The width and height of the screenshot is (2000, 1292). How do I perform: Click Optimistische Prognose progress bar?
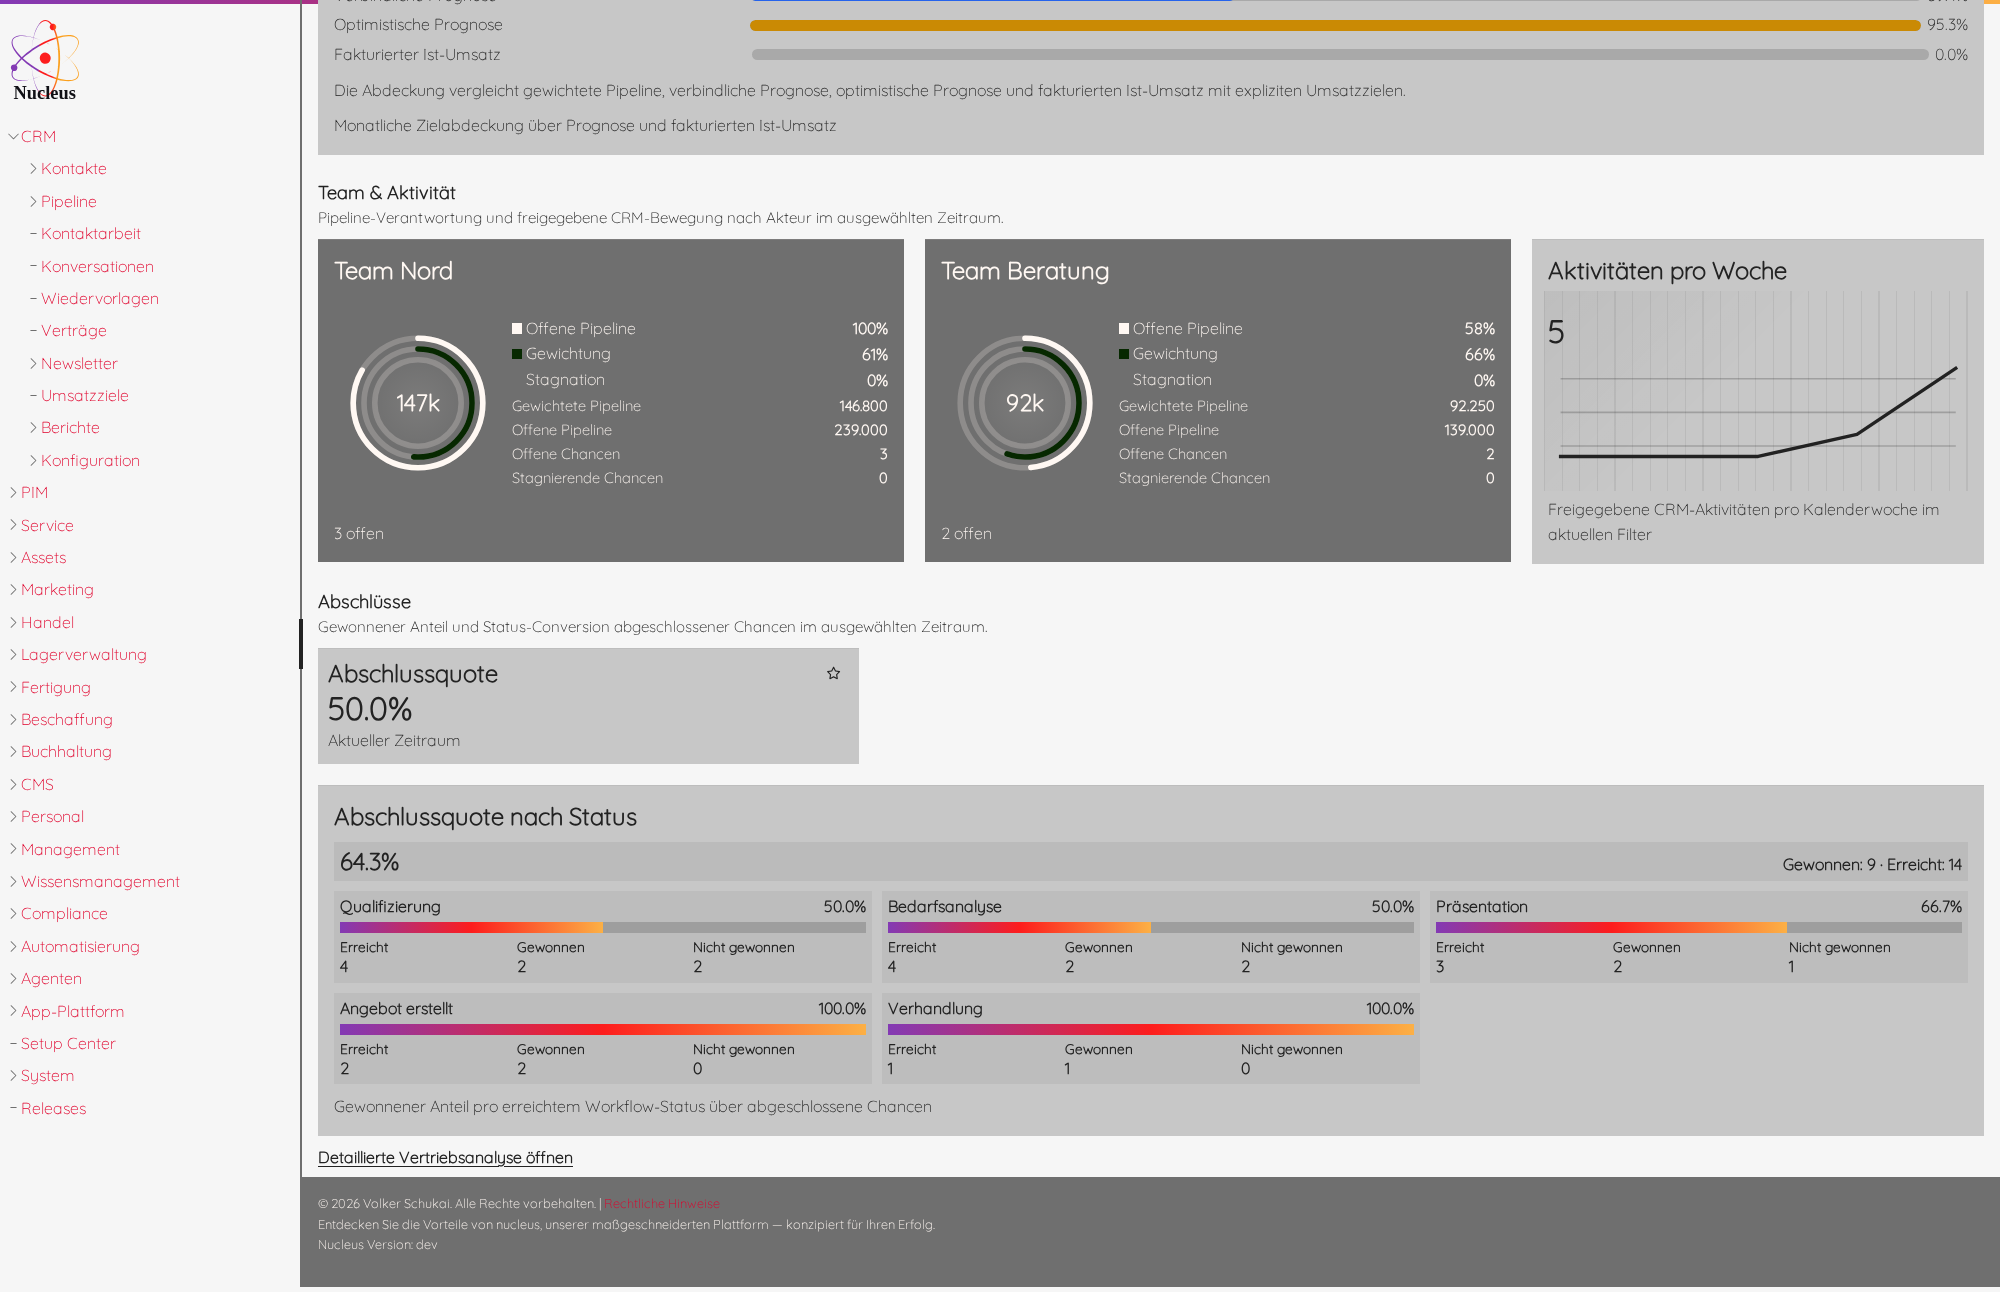1335,25
